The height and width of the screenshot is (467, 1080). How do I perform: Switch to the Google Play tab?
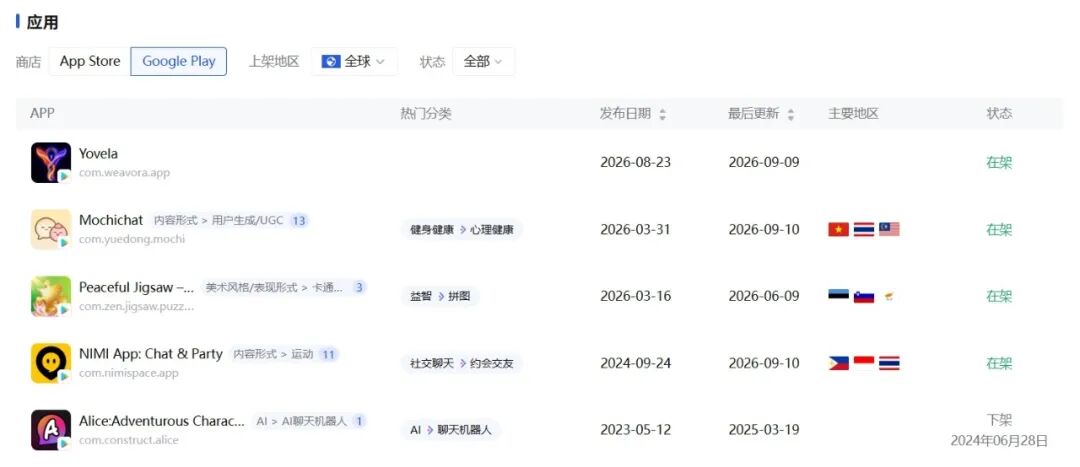[178, 61]
